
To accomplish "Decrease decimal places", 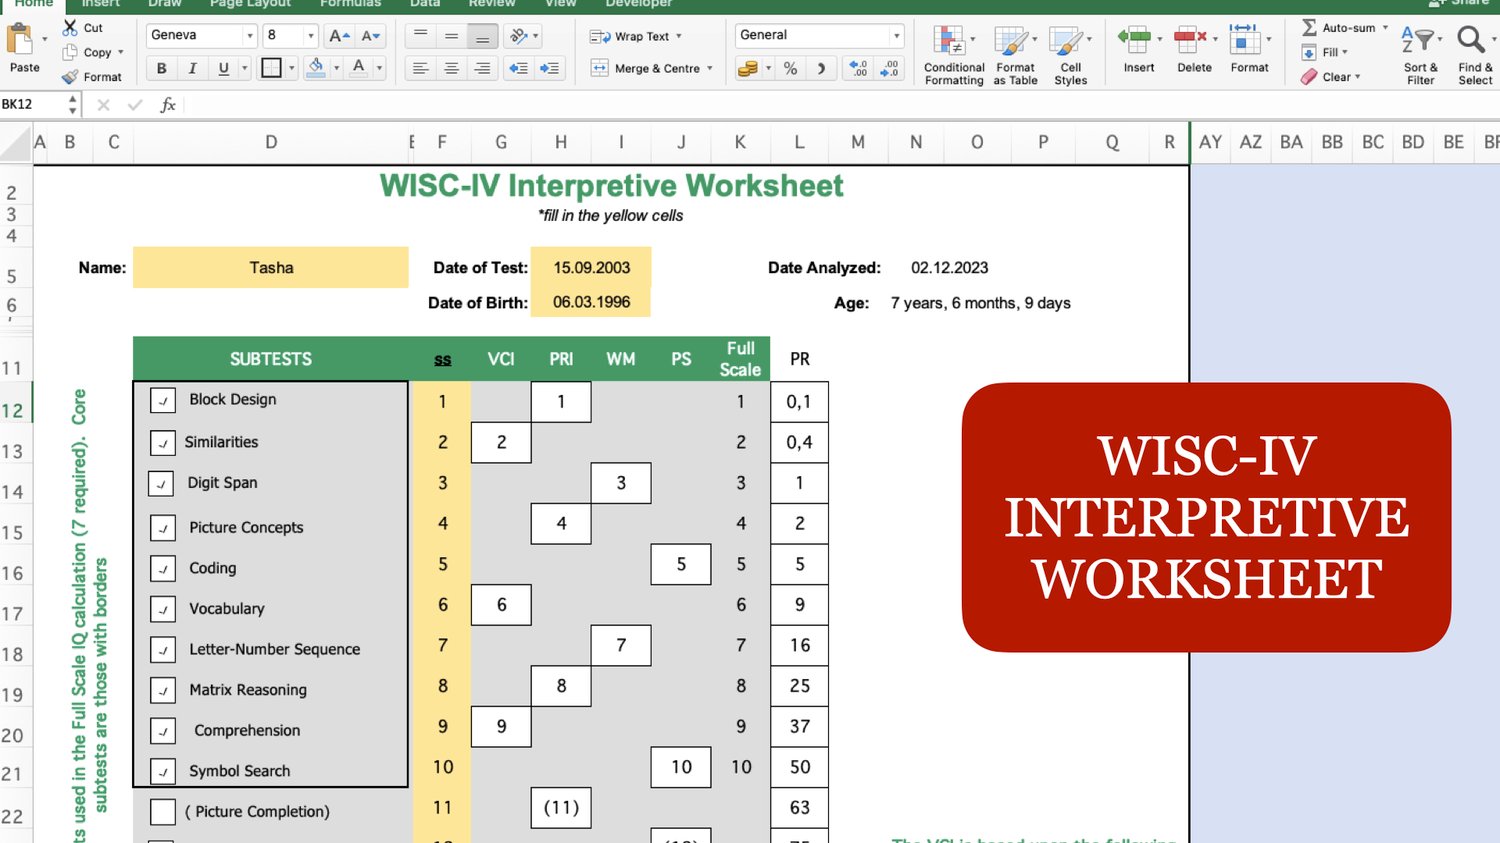I will coord(890,68).
